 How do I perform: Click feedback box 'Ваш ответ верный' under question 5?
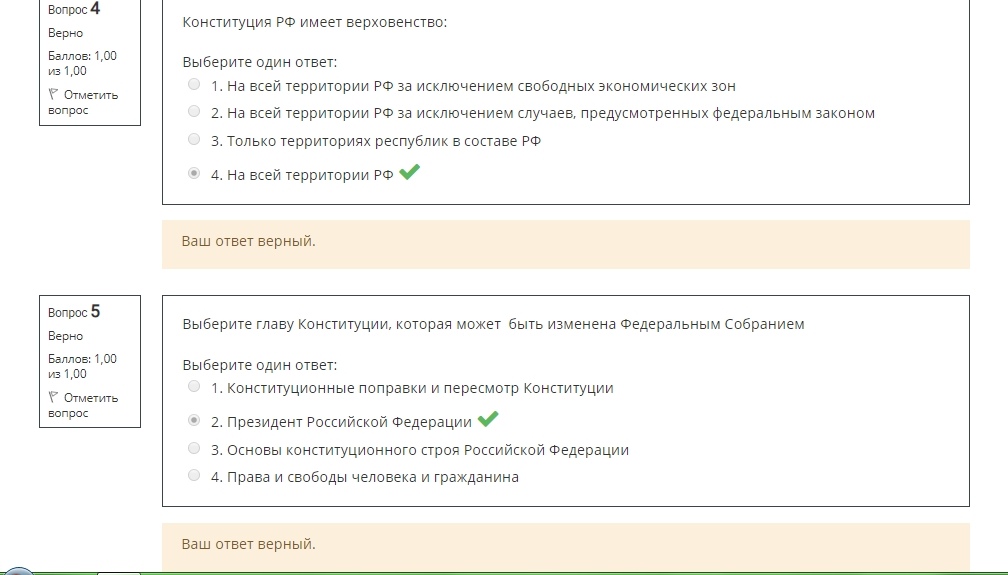[566, 547]
